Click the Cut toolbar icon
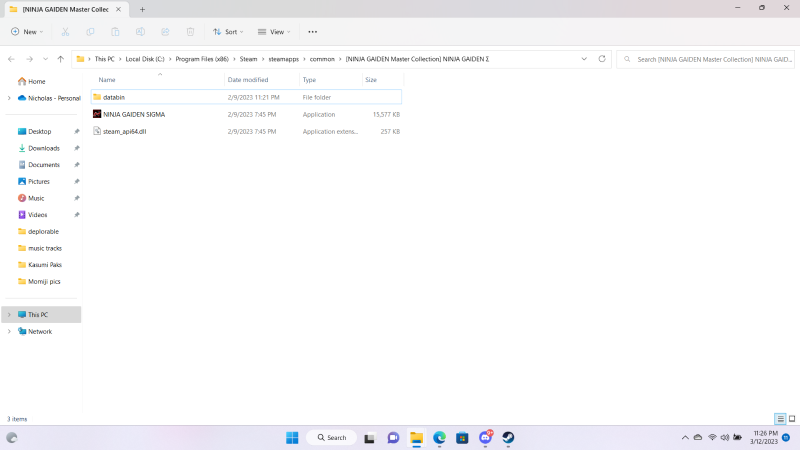 coord(65,32)
